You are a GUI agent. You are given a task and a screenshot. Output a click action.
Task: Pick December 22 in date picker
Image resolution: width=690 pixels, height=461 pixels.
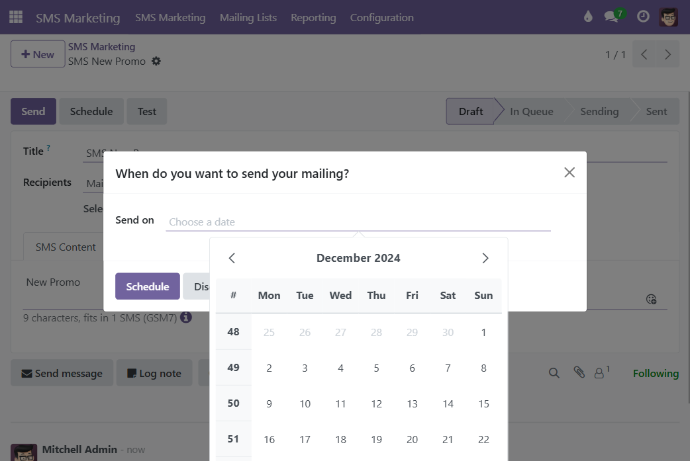coord(484,439)
